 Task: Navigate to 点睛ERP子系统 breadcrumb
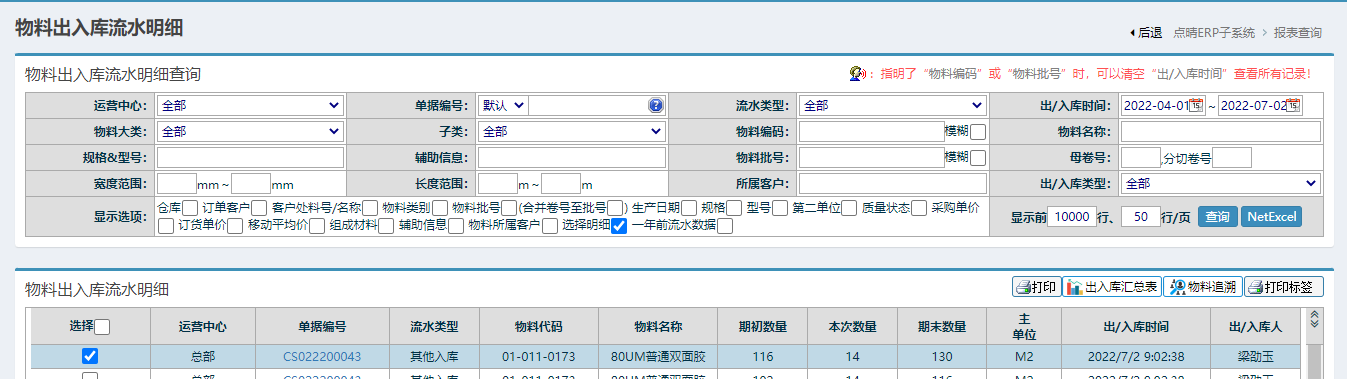tap(1213, 33)
